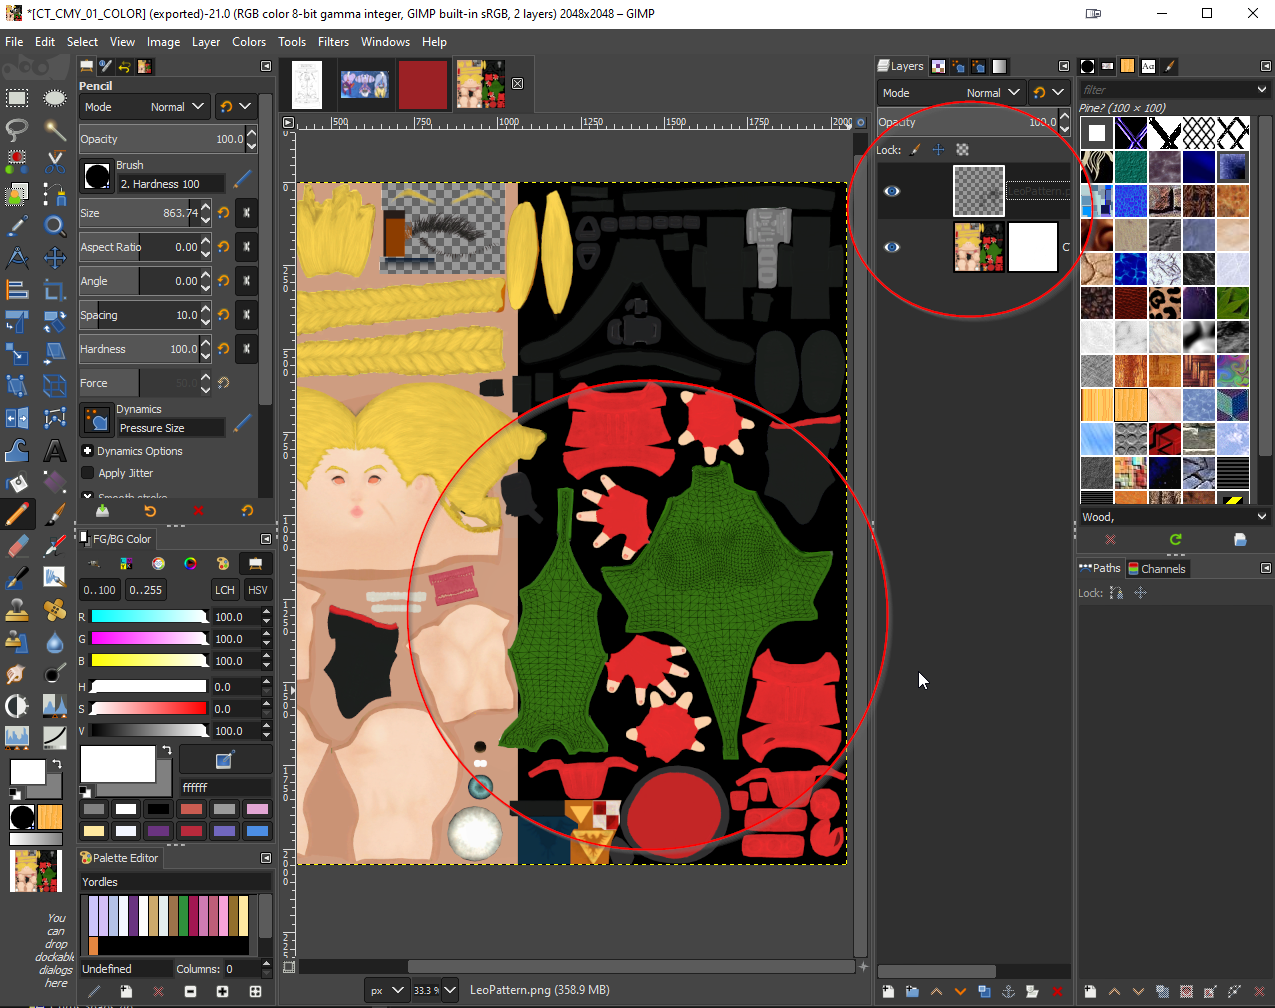Click the zoom-in plus palette icon
Image resolution: width=1275 pixels, height=1008 pixels.
[x=222, y=991]
